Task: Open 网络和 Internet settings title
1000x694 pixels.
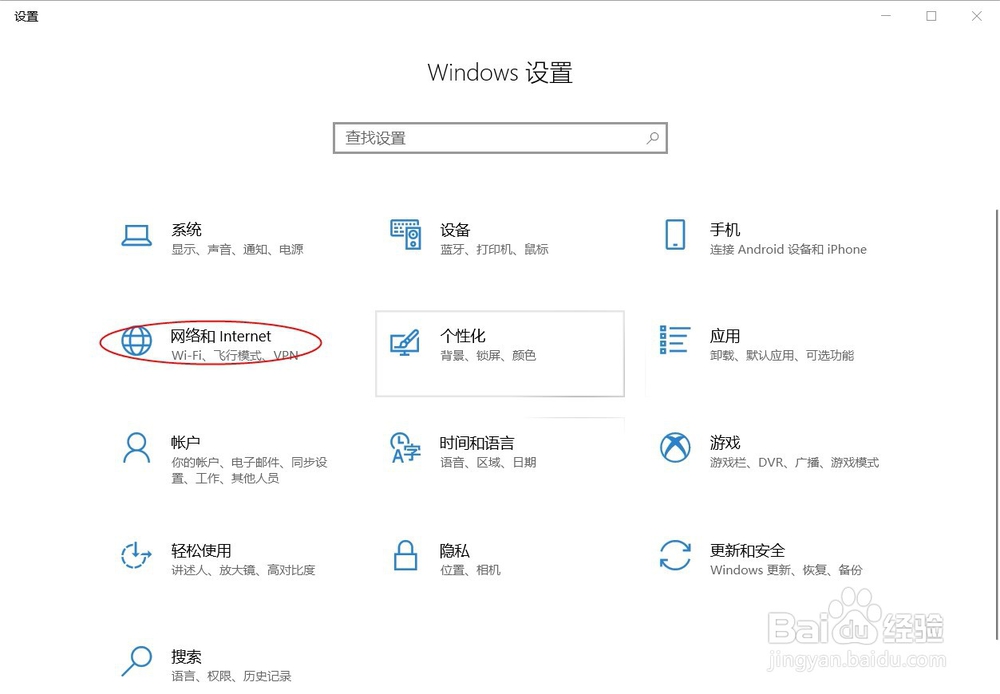Action: click(x=221, y=336)
